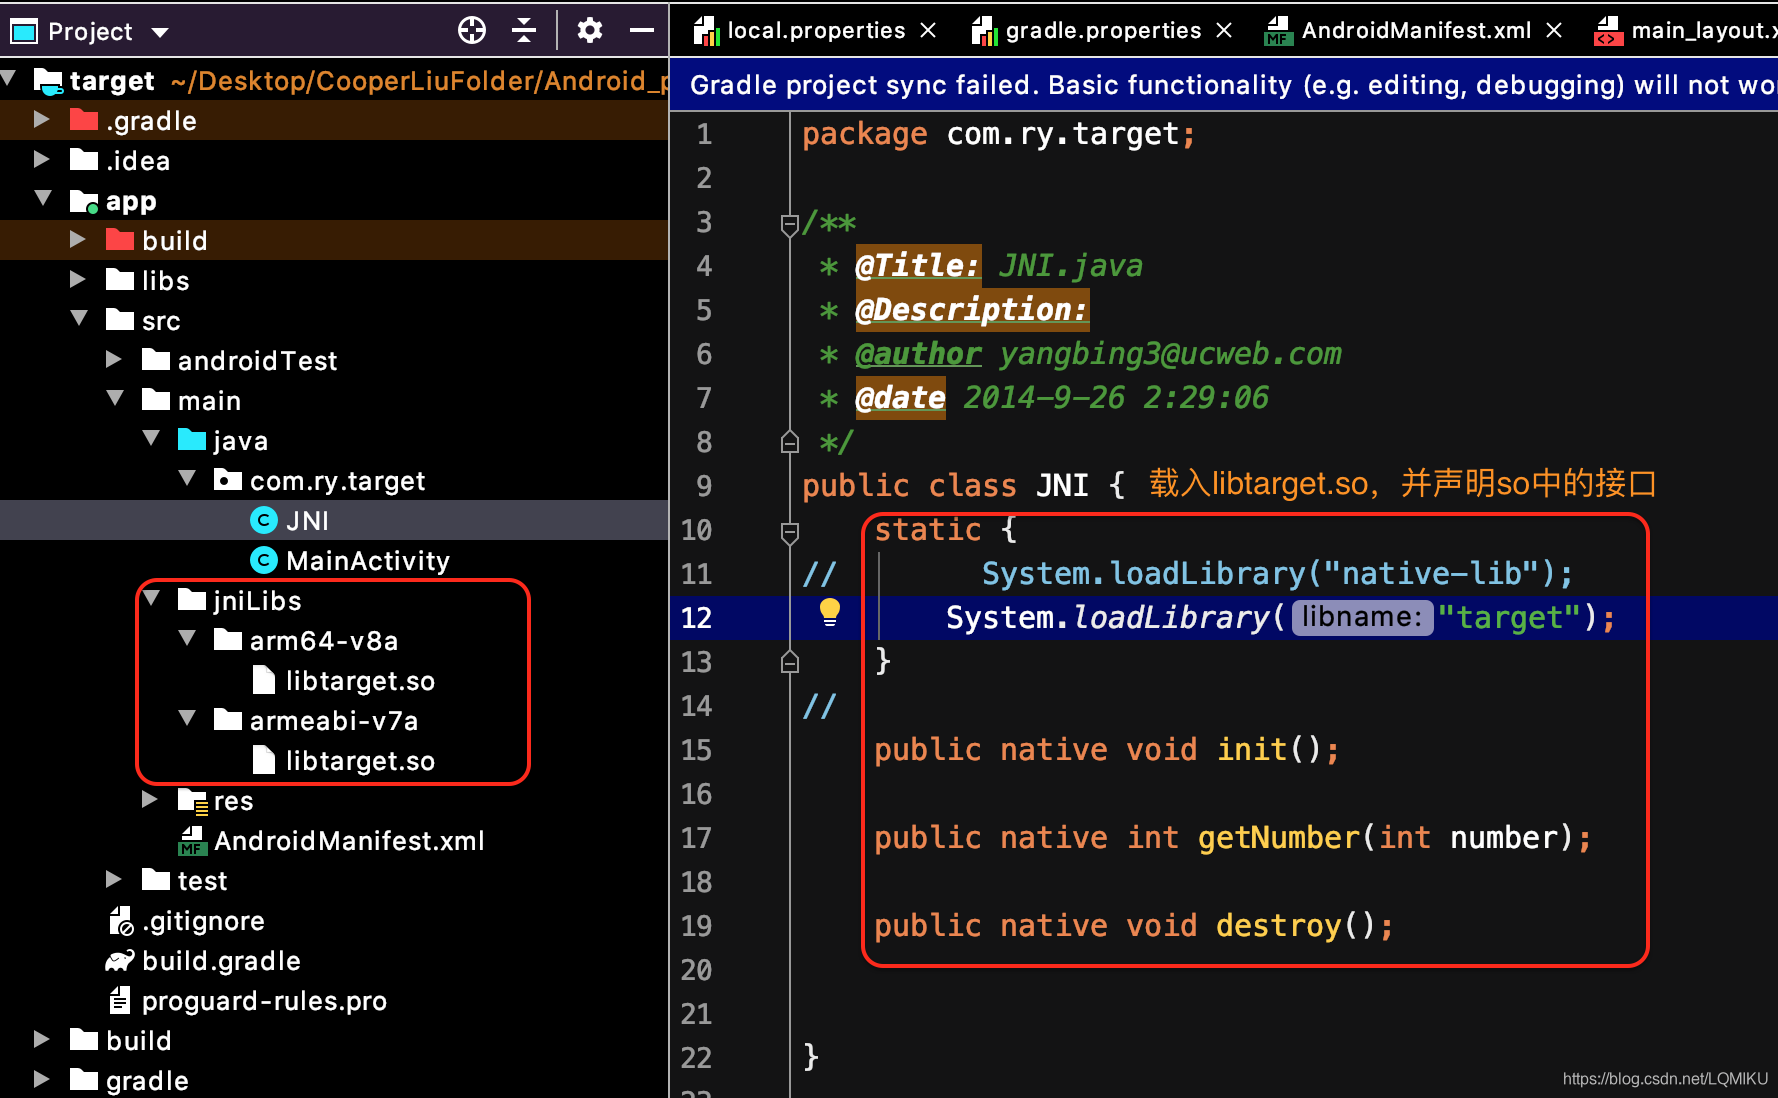Fold the static block at line 10
This screenshot has height=1098, width=1778.
coord(789,532)
